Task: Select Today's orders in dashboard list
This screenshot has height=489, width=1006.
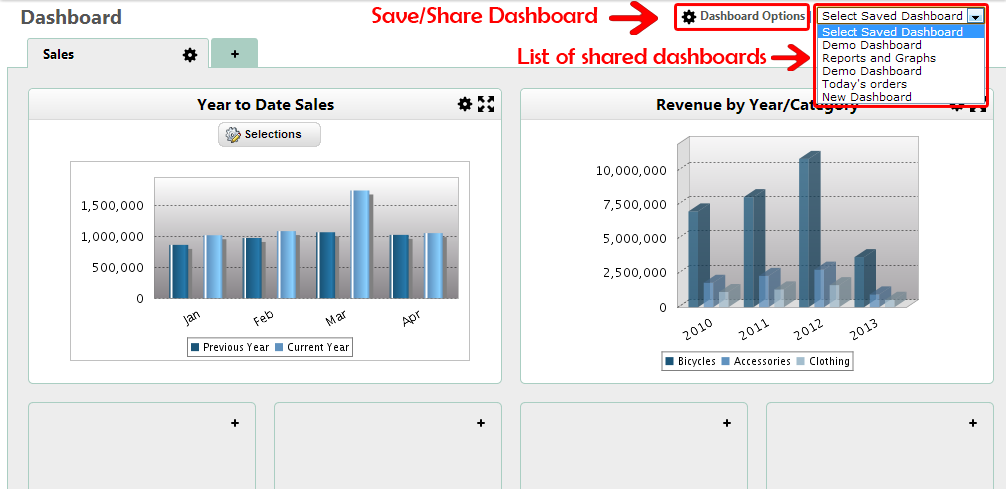Action: click(864, 84)
